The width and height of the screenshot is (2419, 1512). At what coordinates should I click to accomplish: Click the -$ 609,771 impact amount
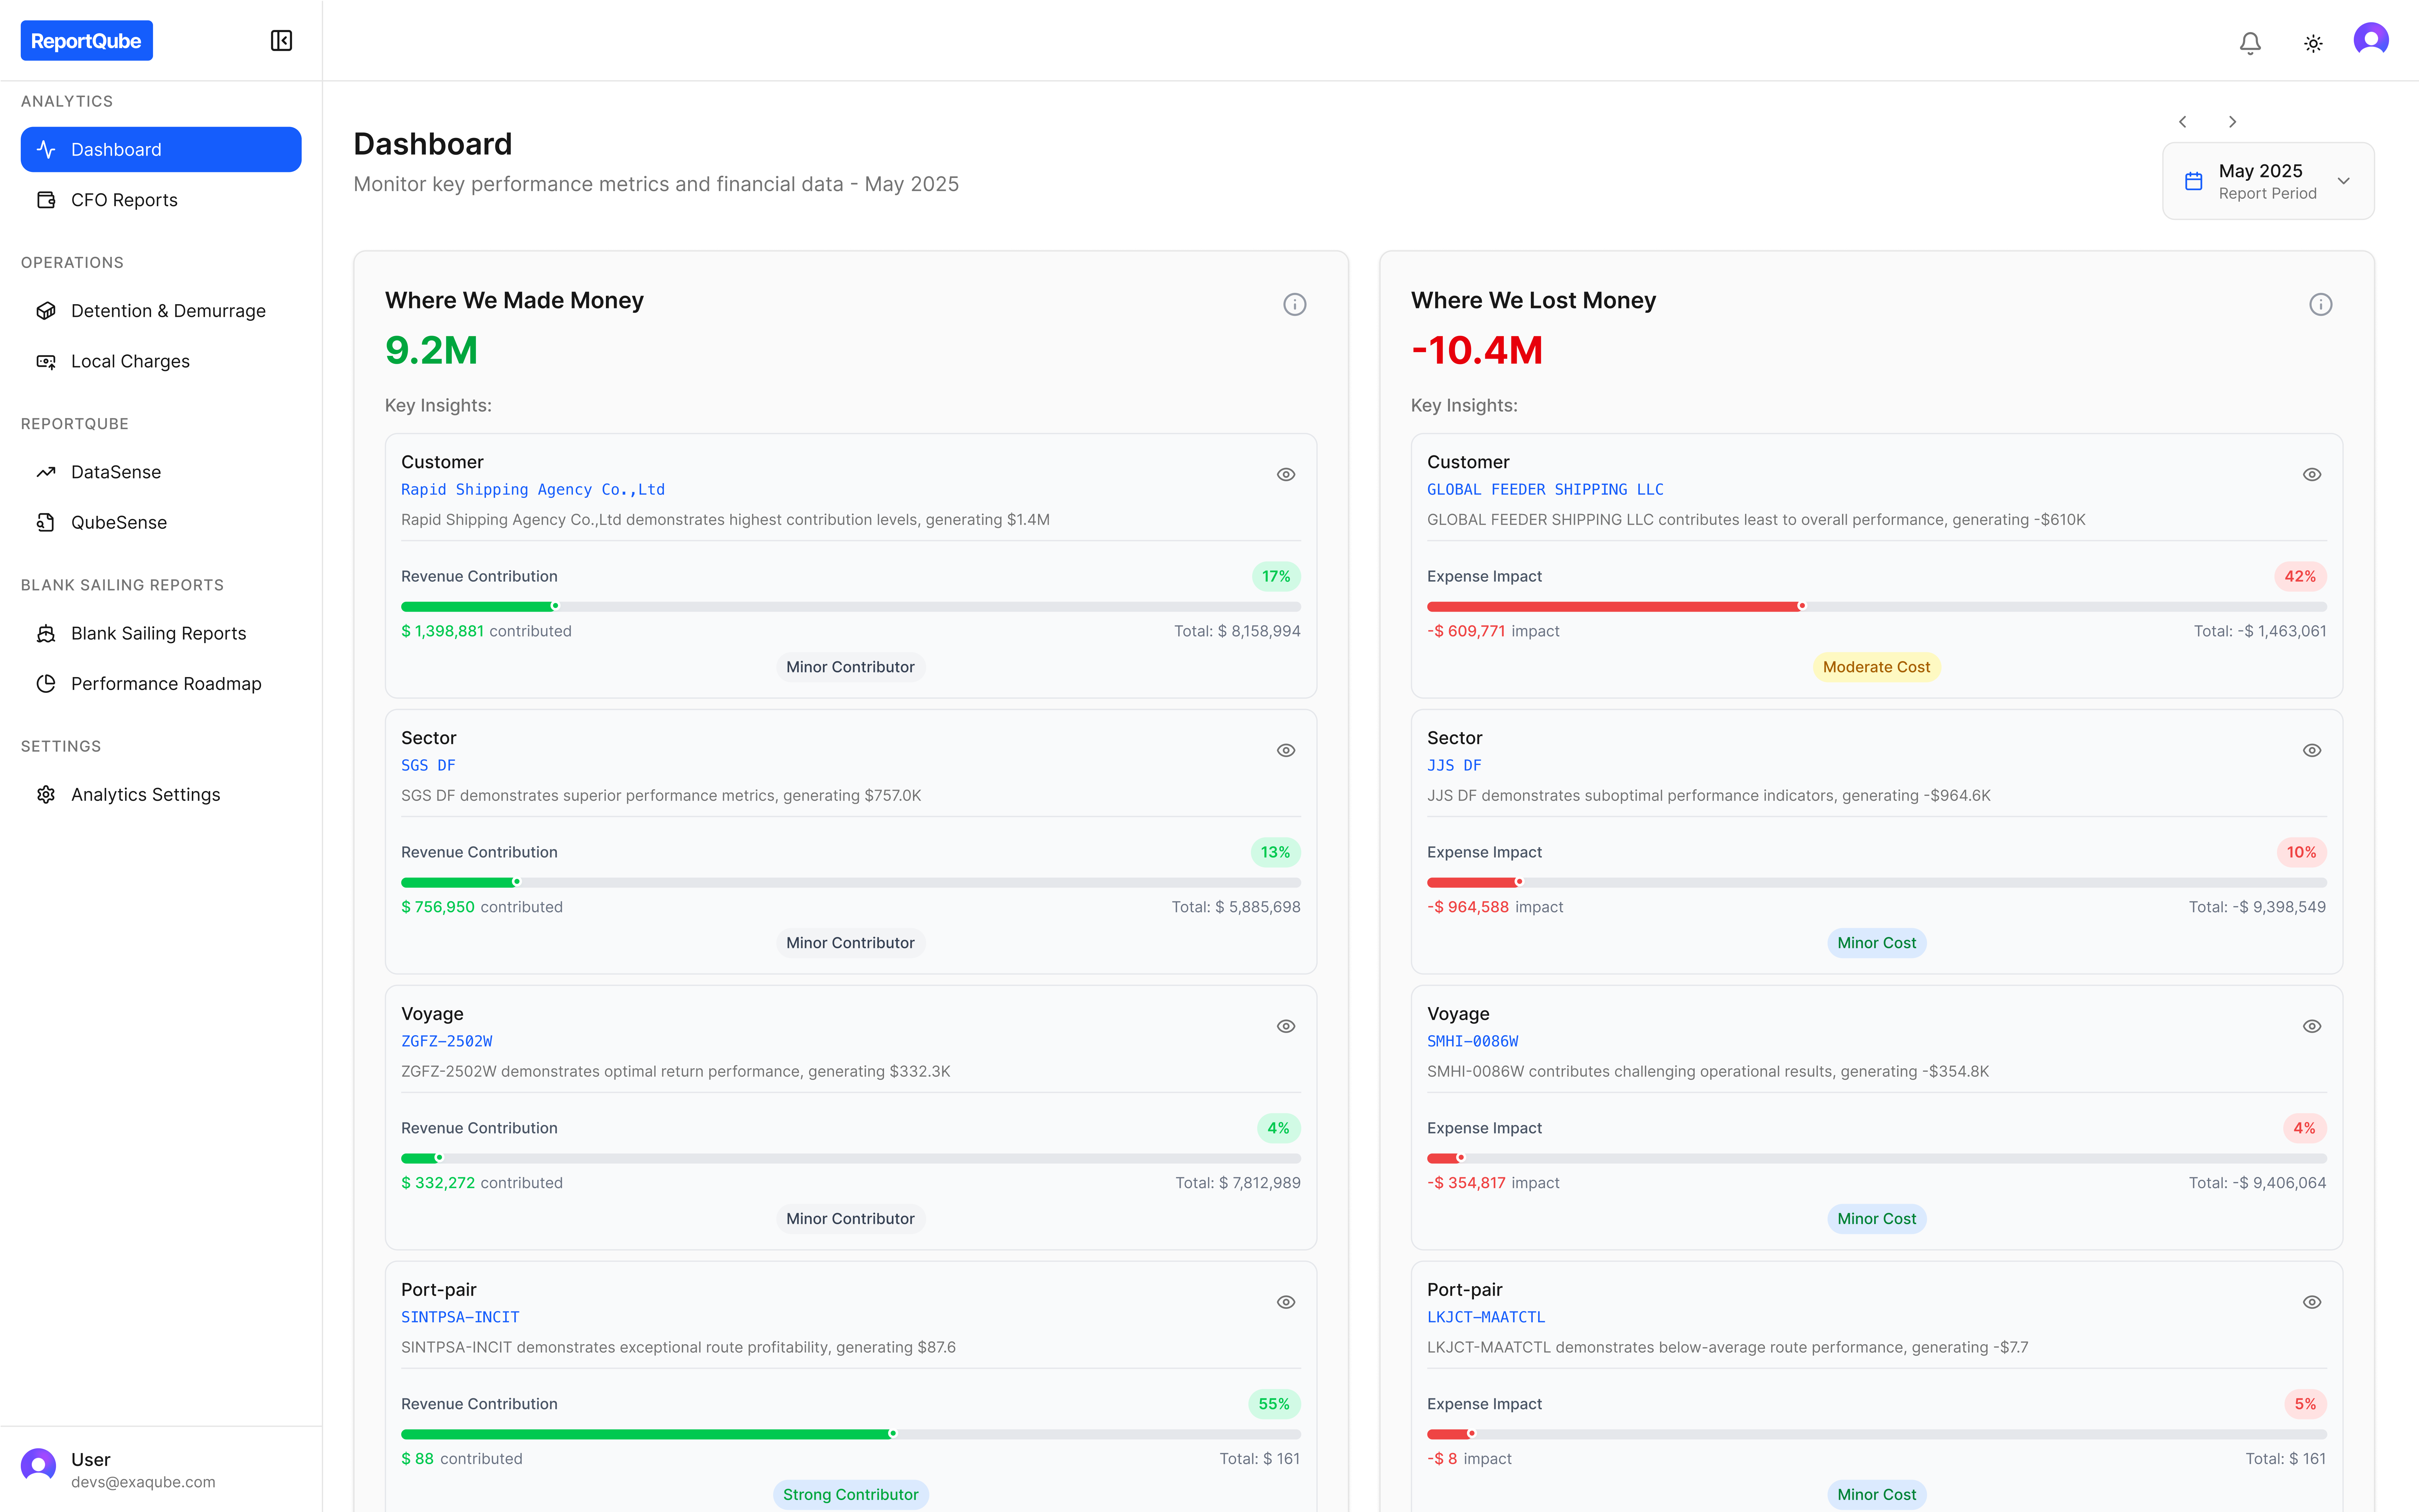point(1466,631)
